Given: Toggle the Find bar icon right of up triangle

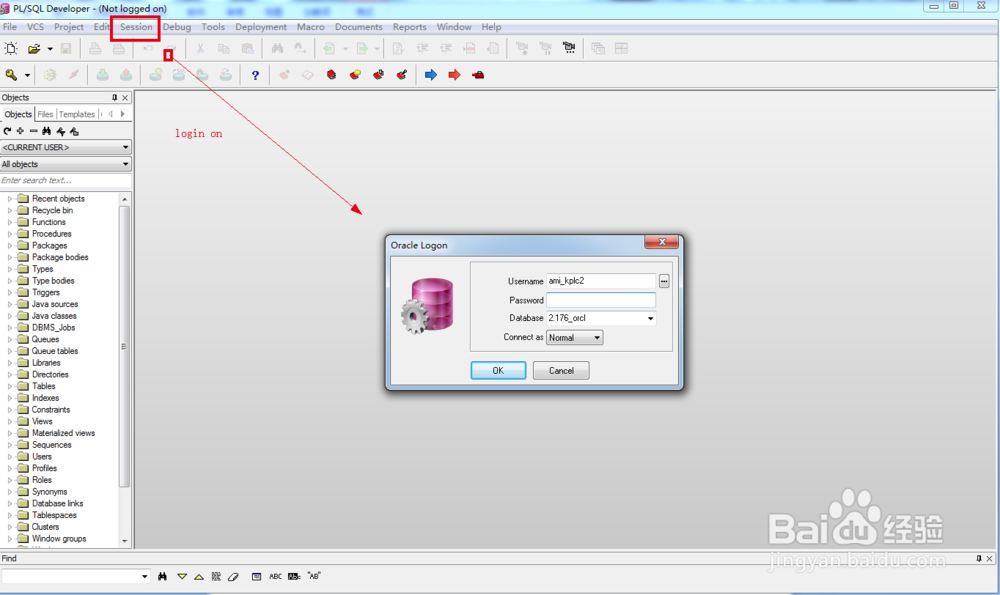Looking at the screenshot, I should [x=216, y=577].
